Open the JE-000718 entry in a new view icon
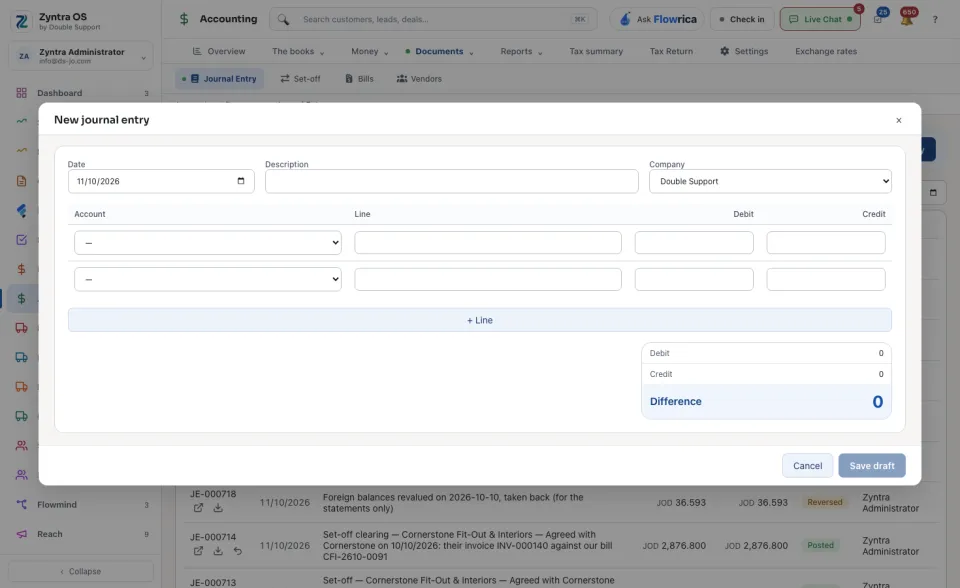This screenshot has height=588, width=960. coord(198,508)
